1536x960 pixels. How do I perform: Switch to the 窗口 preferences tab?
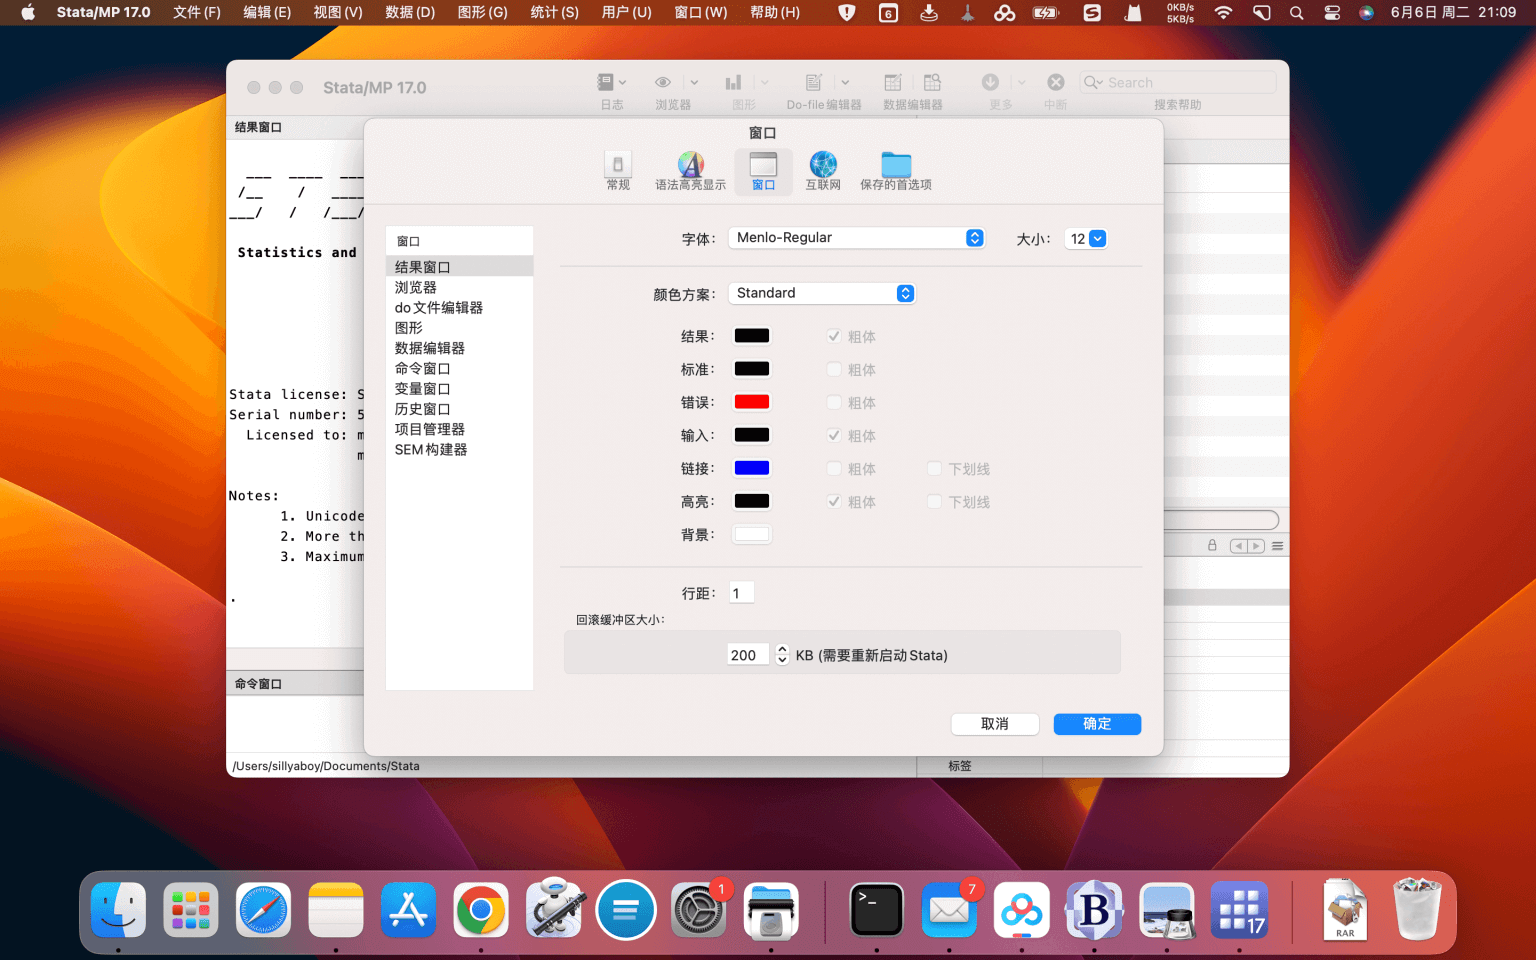click(x=763, y=170)
